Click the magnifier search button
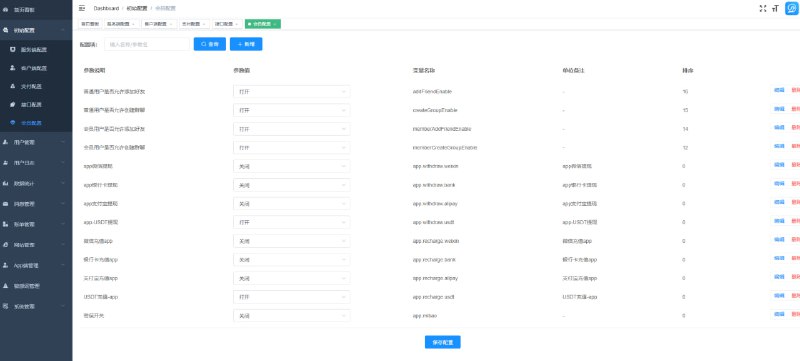This screenshot has height=361, width=800. click(210, 44)
